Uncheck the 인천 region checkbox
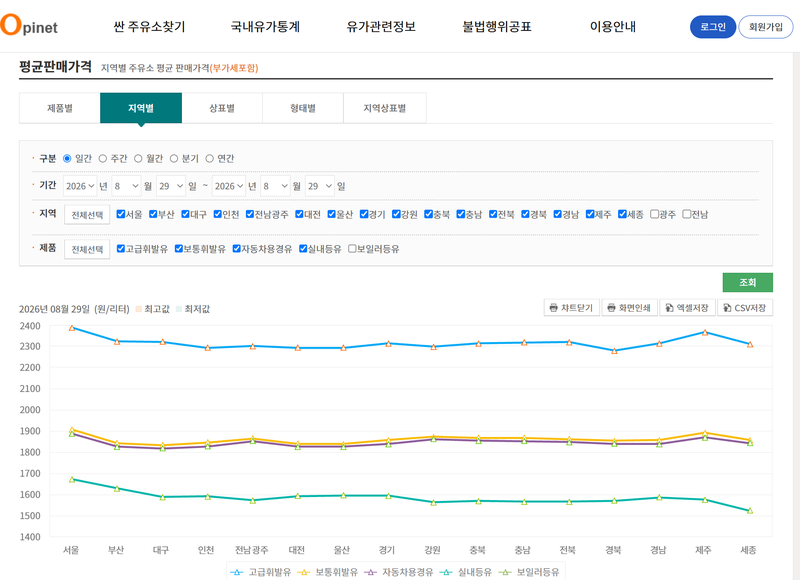The width and height of the screenshot is (800, 580). [218, 214]
